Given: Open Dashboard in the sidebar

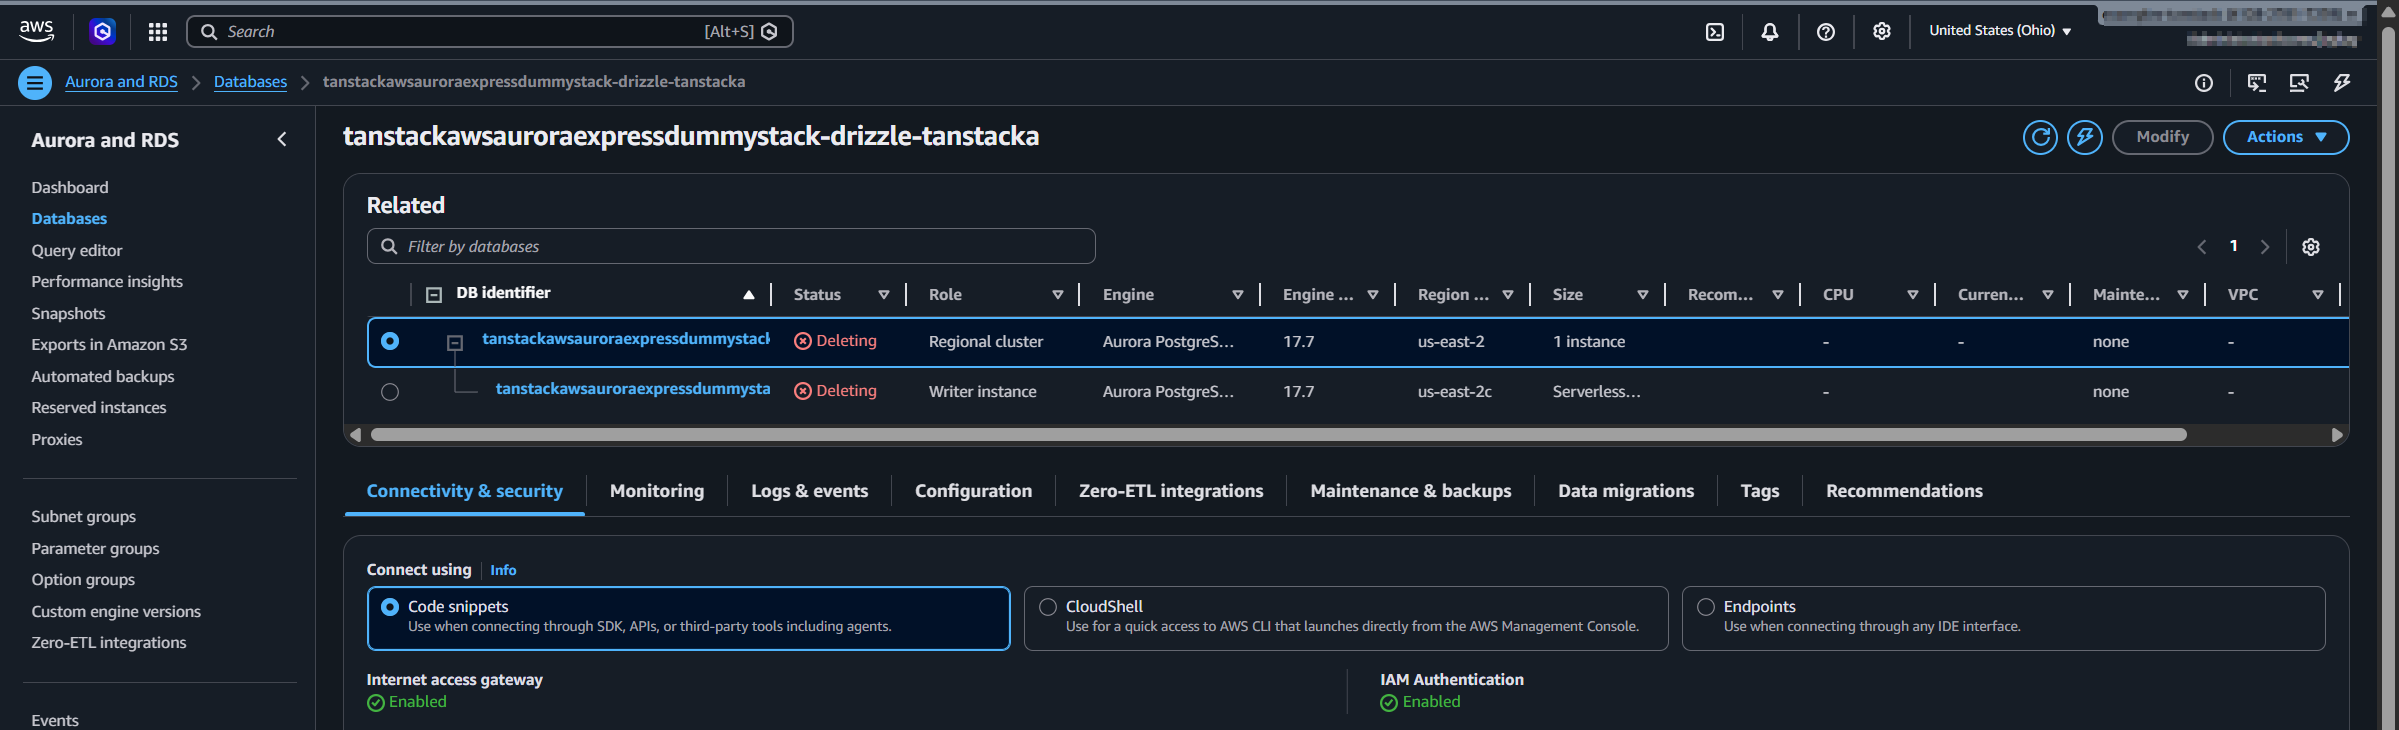Looking at the screenshot, I should pyautogui.click(x=70, y=188).
